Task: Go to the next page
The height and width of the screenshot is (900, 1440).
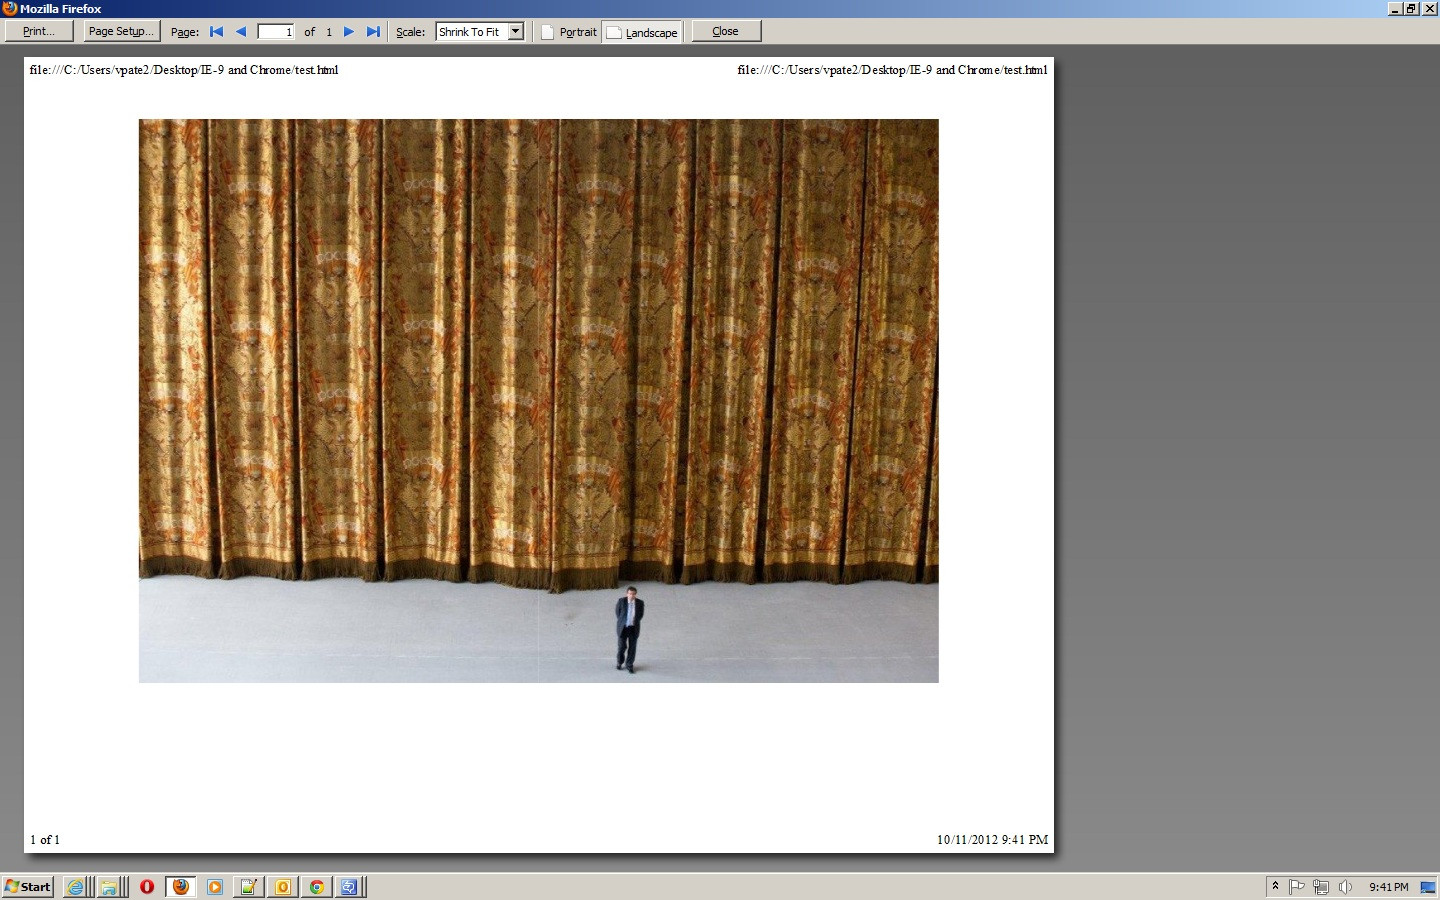Action: pyautogui.click(x=348, y=31)
